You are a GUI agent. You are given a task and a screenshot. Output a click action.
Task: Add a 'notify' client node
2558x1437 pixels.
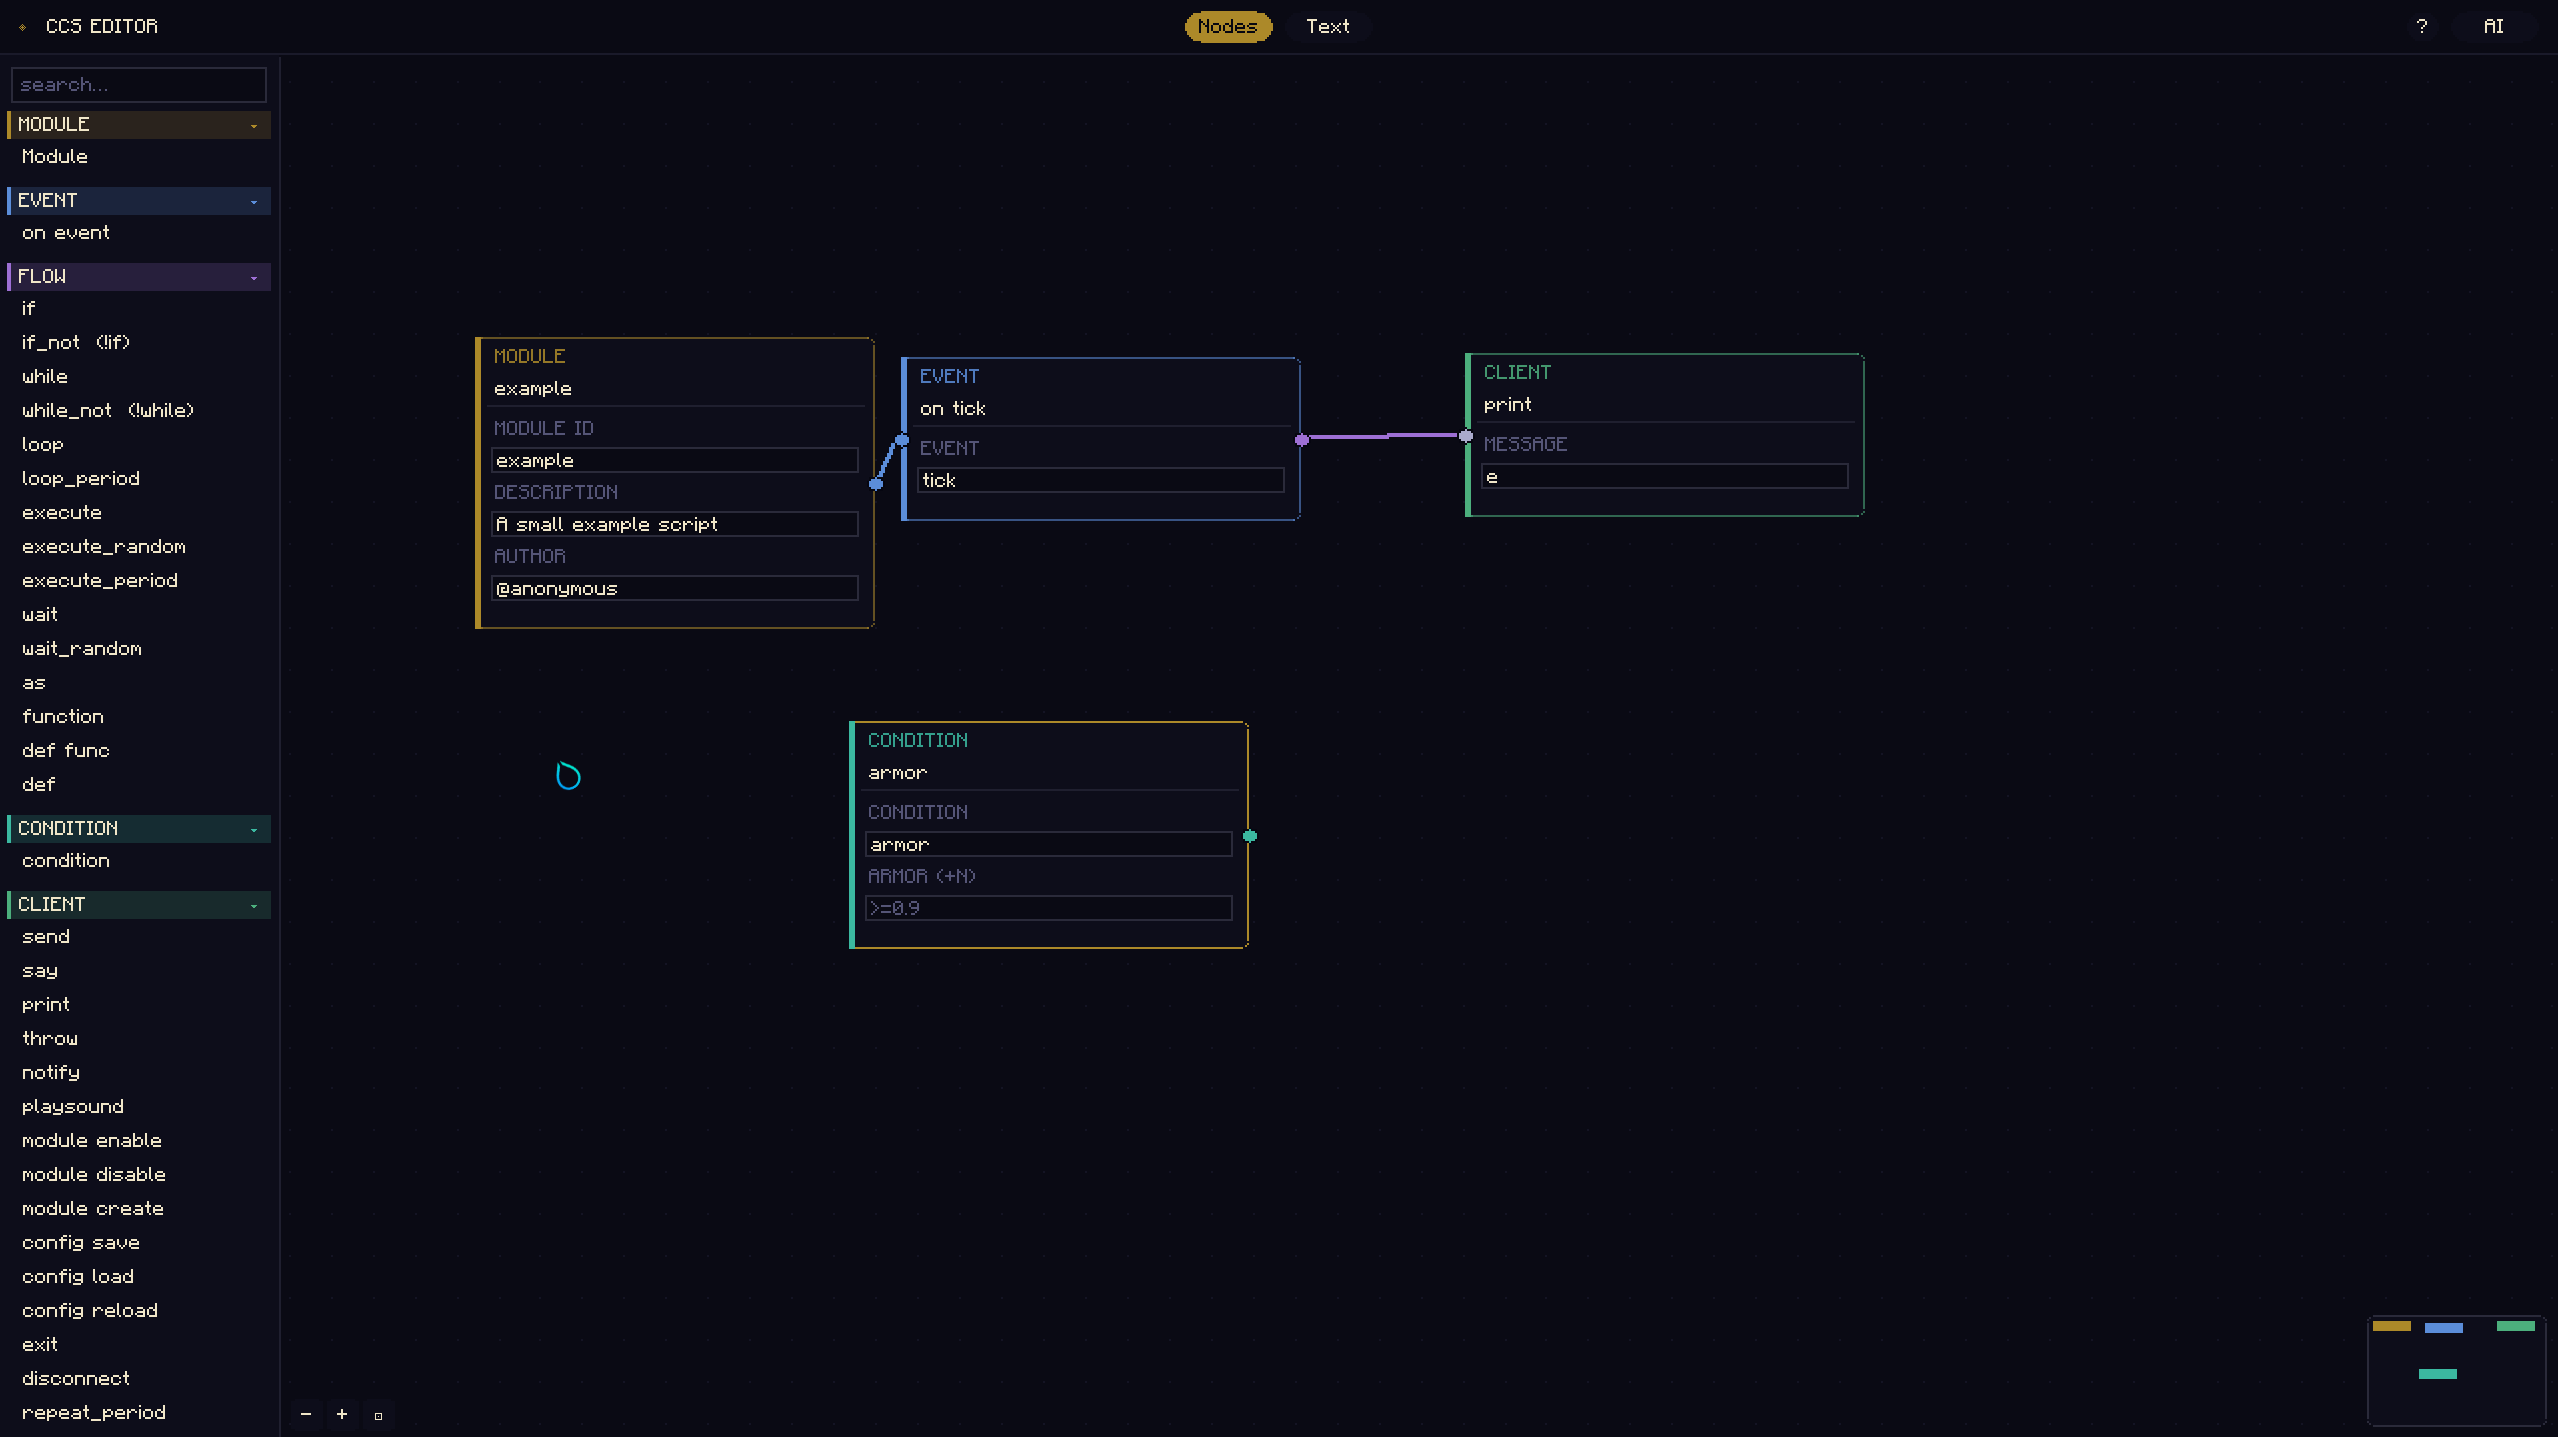pyautogui.click(x=139, y=1073)
